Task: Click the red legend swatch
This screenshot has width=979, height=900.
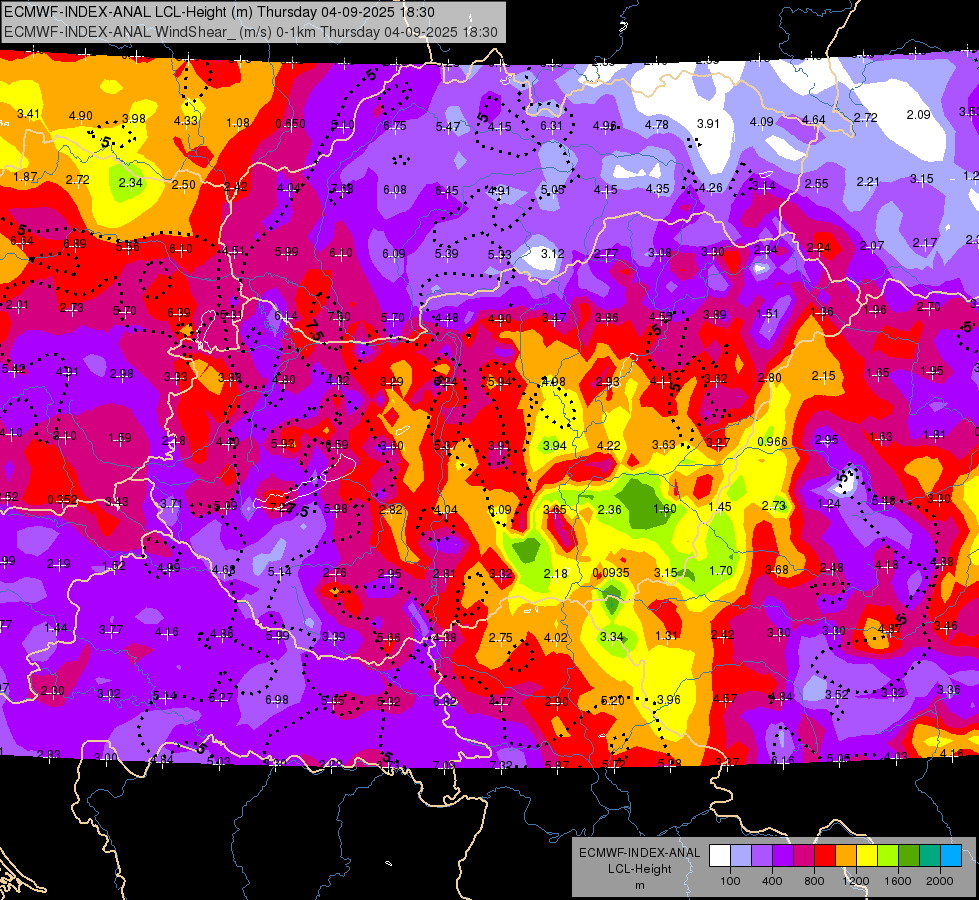Action: tap(825, 856)
